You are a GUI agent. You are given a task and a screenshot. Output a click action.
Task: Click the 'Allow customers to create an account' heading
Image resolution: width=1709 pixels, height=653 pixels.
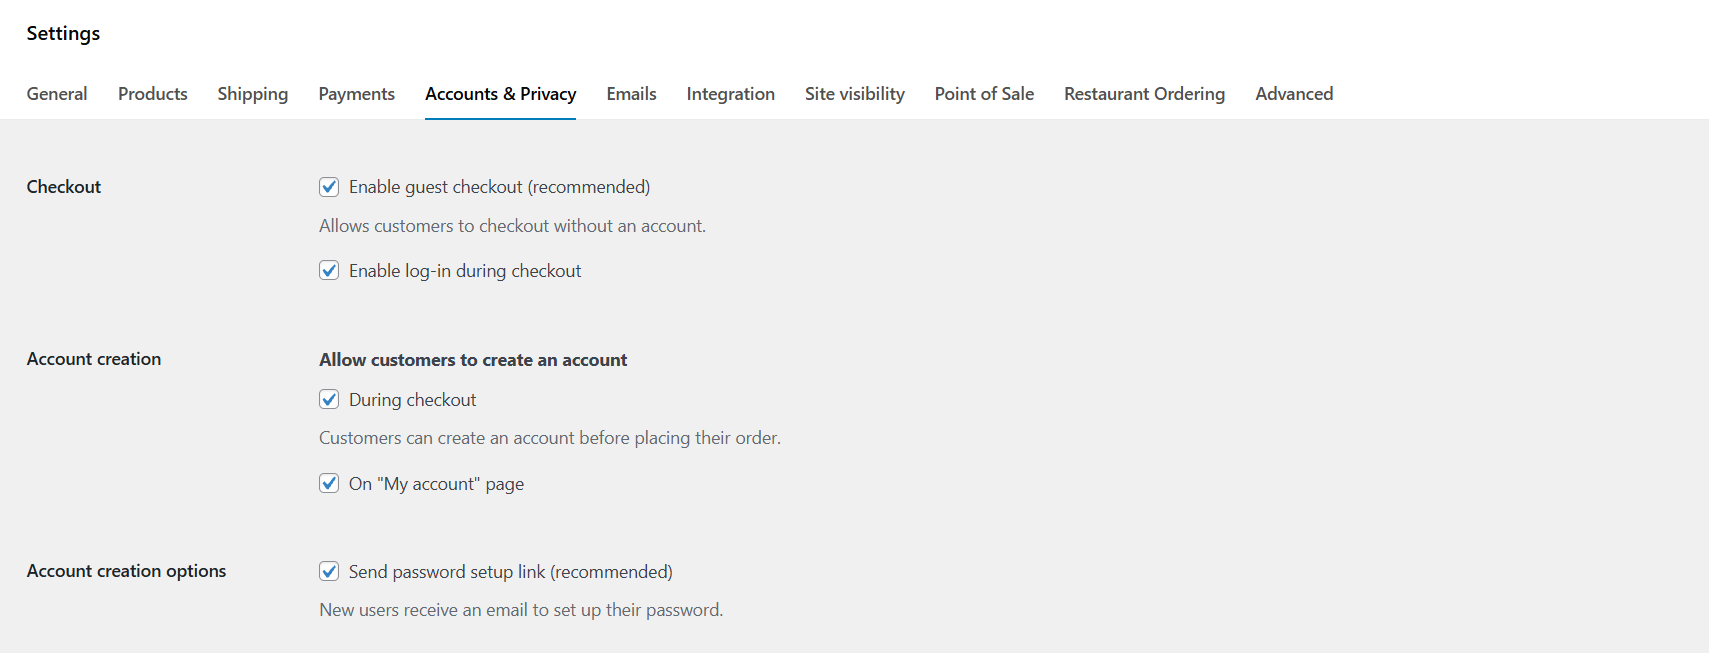(x=472, y=359)
